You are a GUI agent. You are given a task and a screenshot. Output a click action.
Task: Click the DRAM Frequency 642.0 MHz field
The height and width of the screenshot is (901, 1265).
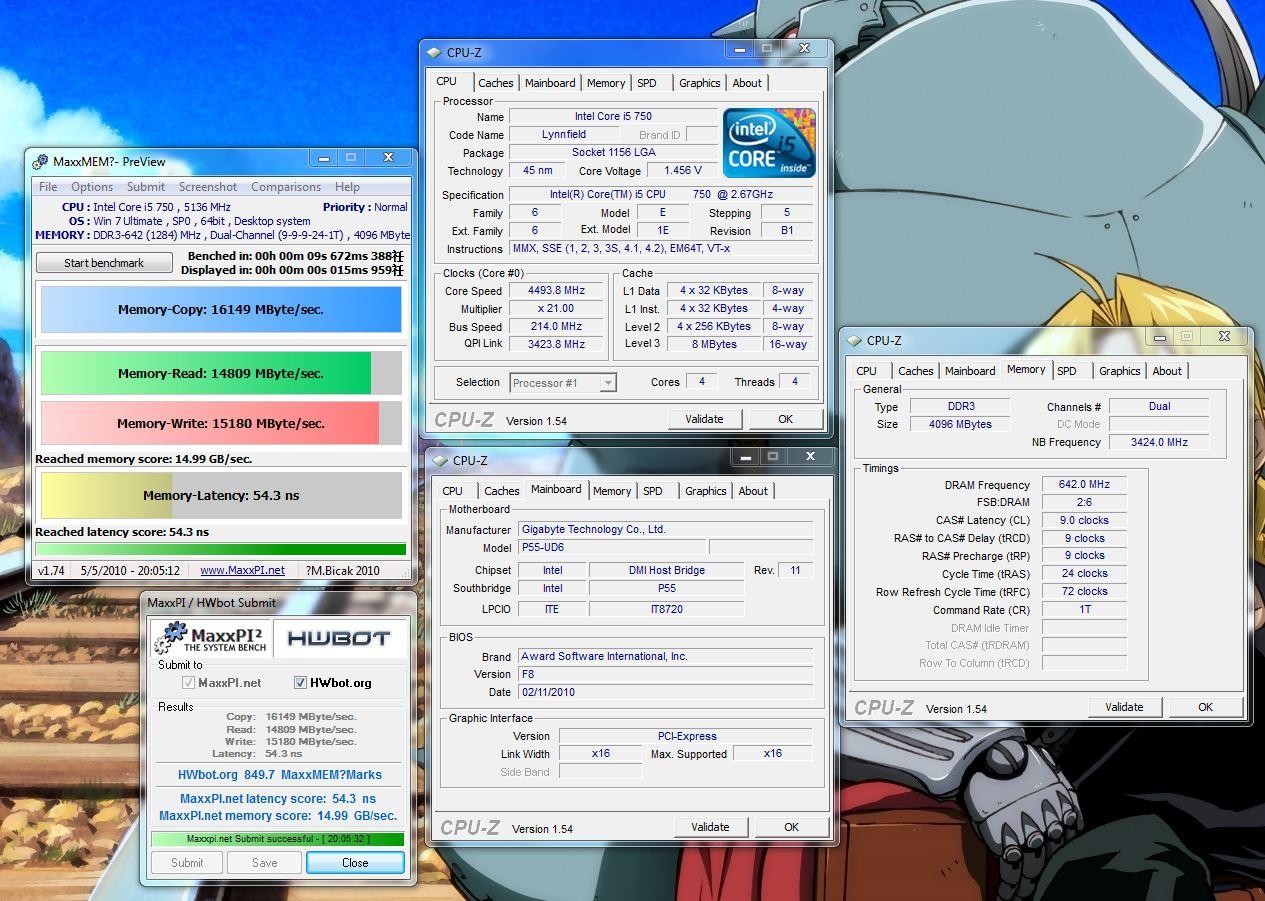1084,485
